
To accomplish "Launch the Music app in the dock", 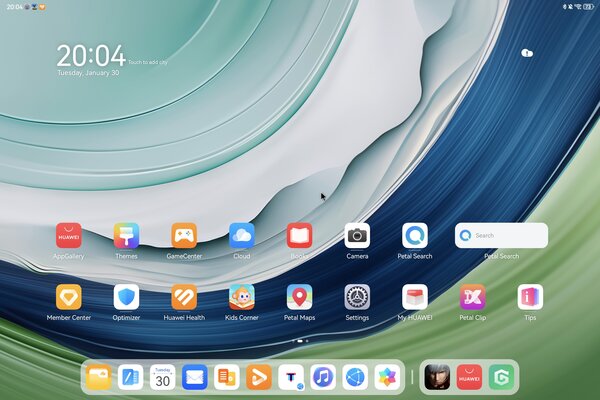I will (323, 377).
